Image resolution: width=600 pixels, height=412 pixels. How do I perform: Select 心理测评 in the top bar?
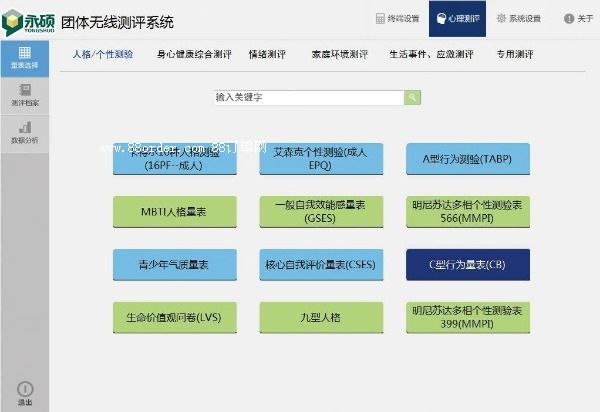[x=457, y=18]
